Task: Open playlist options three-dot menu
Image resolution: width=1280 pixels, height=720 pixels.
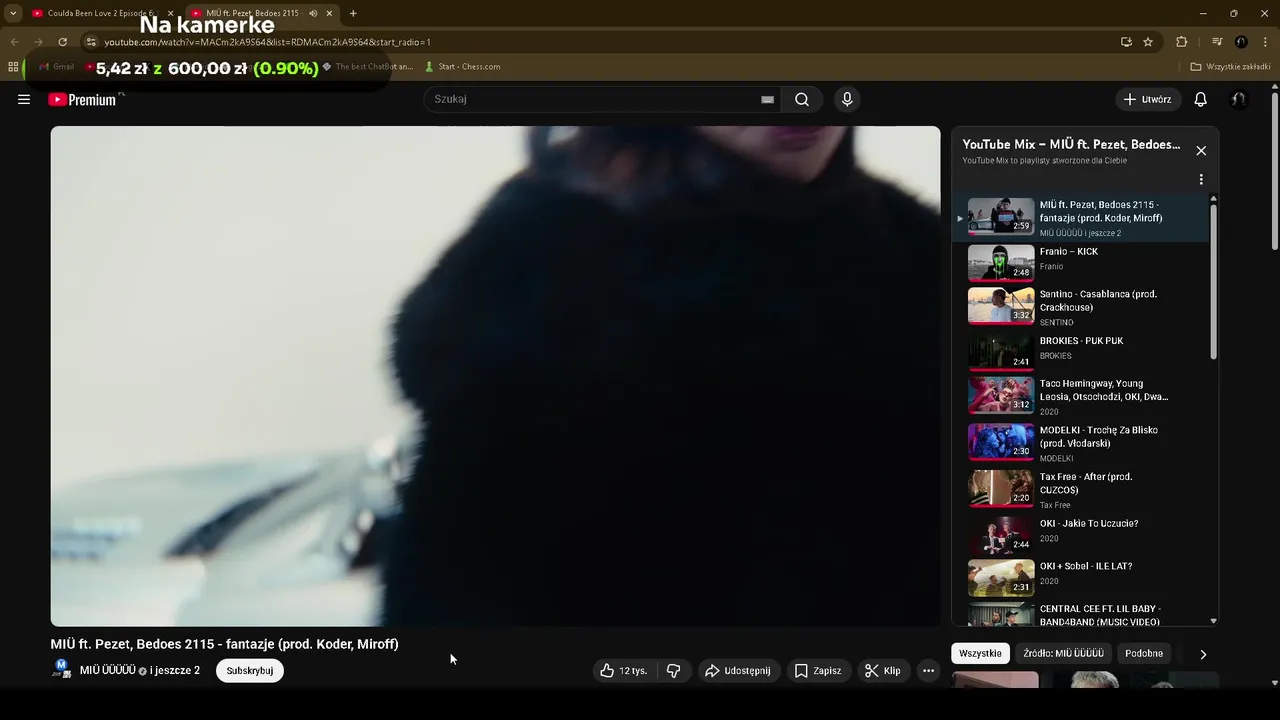Action: (1201, 180)
